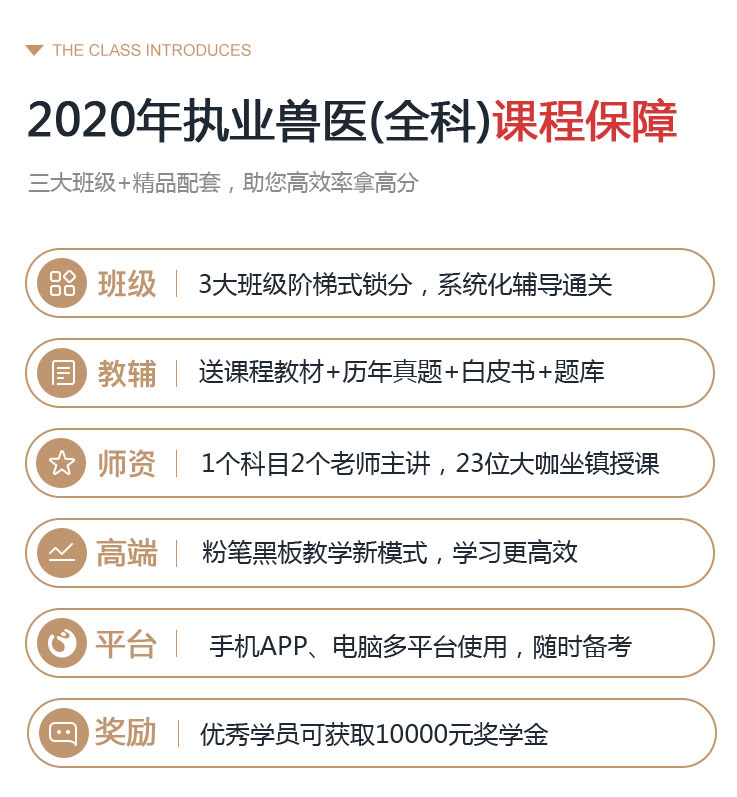Open the 粉笔黑板教学新模式 description
This screenshot has height=797, width=737.
coord(390,553)
